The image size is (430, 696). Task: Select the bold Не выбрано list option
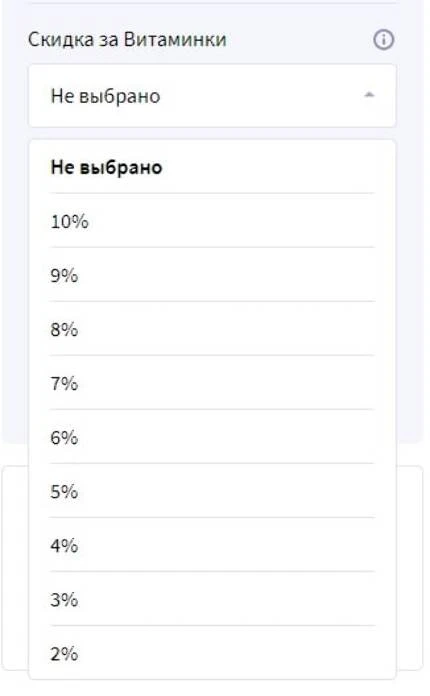coord(212,168)
